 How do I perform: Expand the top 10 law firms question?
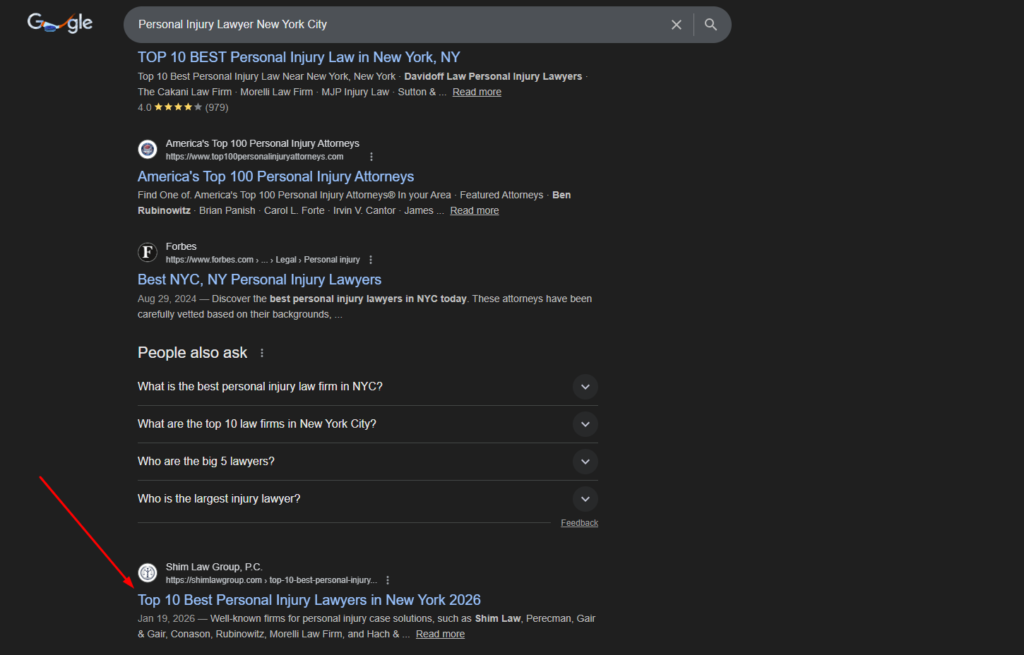[585, 424]
